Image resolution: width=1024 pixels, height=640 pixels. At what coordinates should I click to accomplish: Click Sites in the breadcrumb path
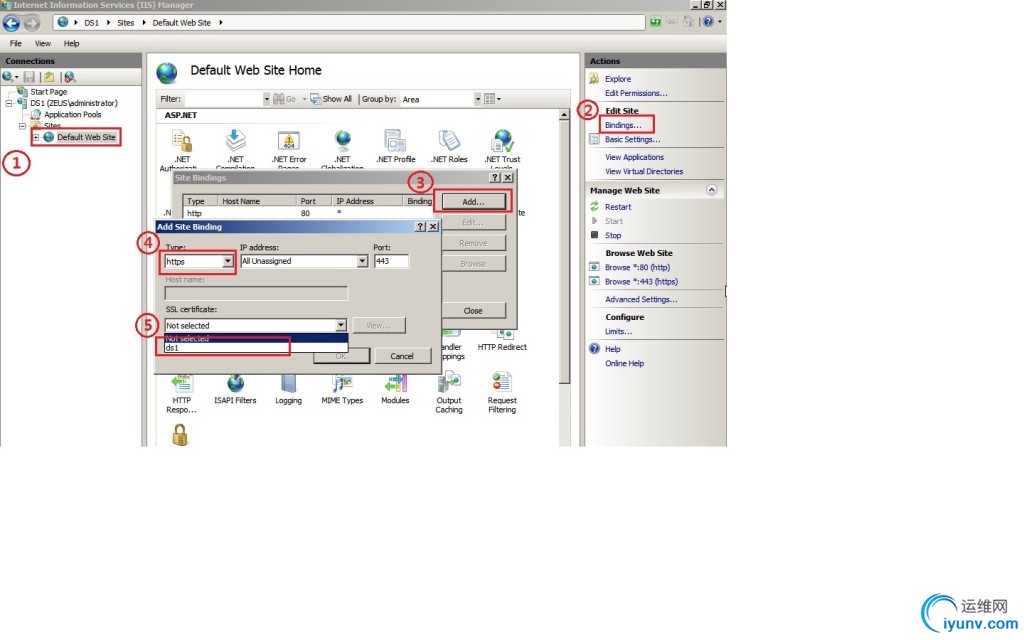(125, 23)
